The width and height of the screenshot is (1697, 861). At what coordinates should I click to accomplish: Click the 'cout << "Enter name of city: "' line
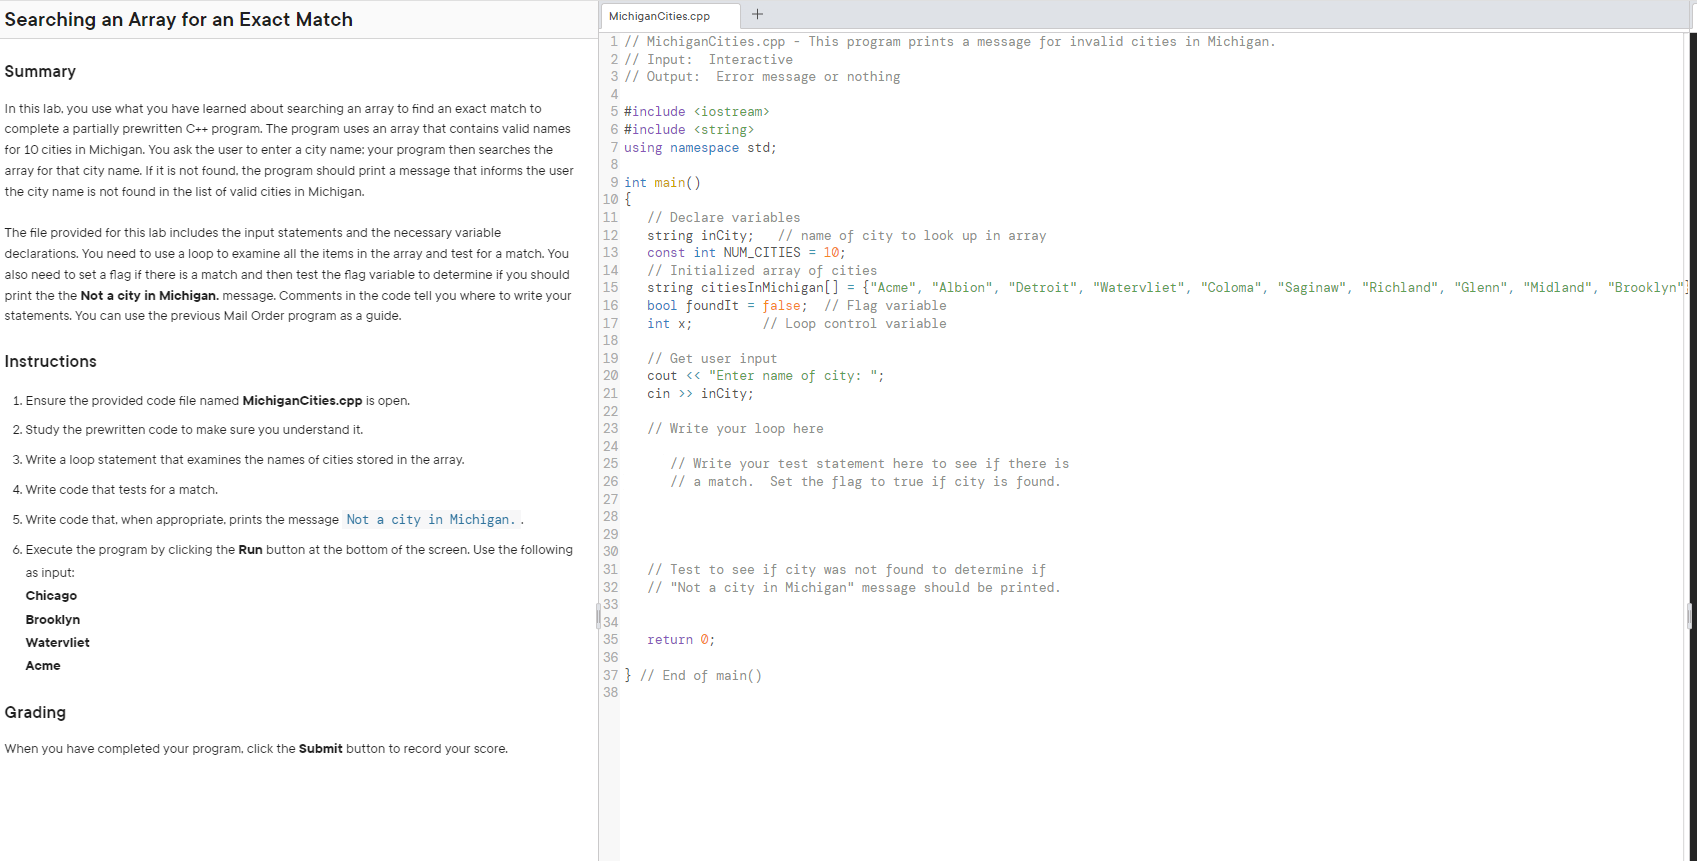click(x=766, y=376)
